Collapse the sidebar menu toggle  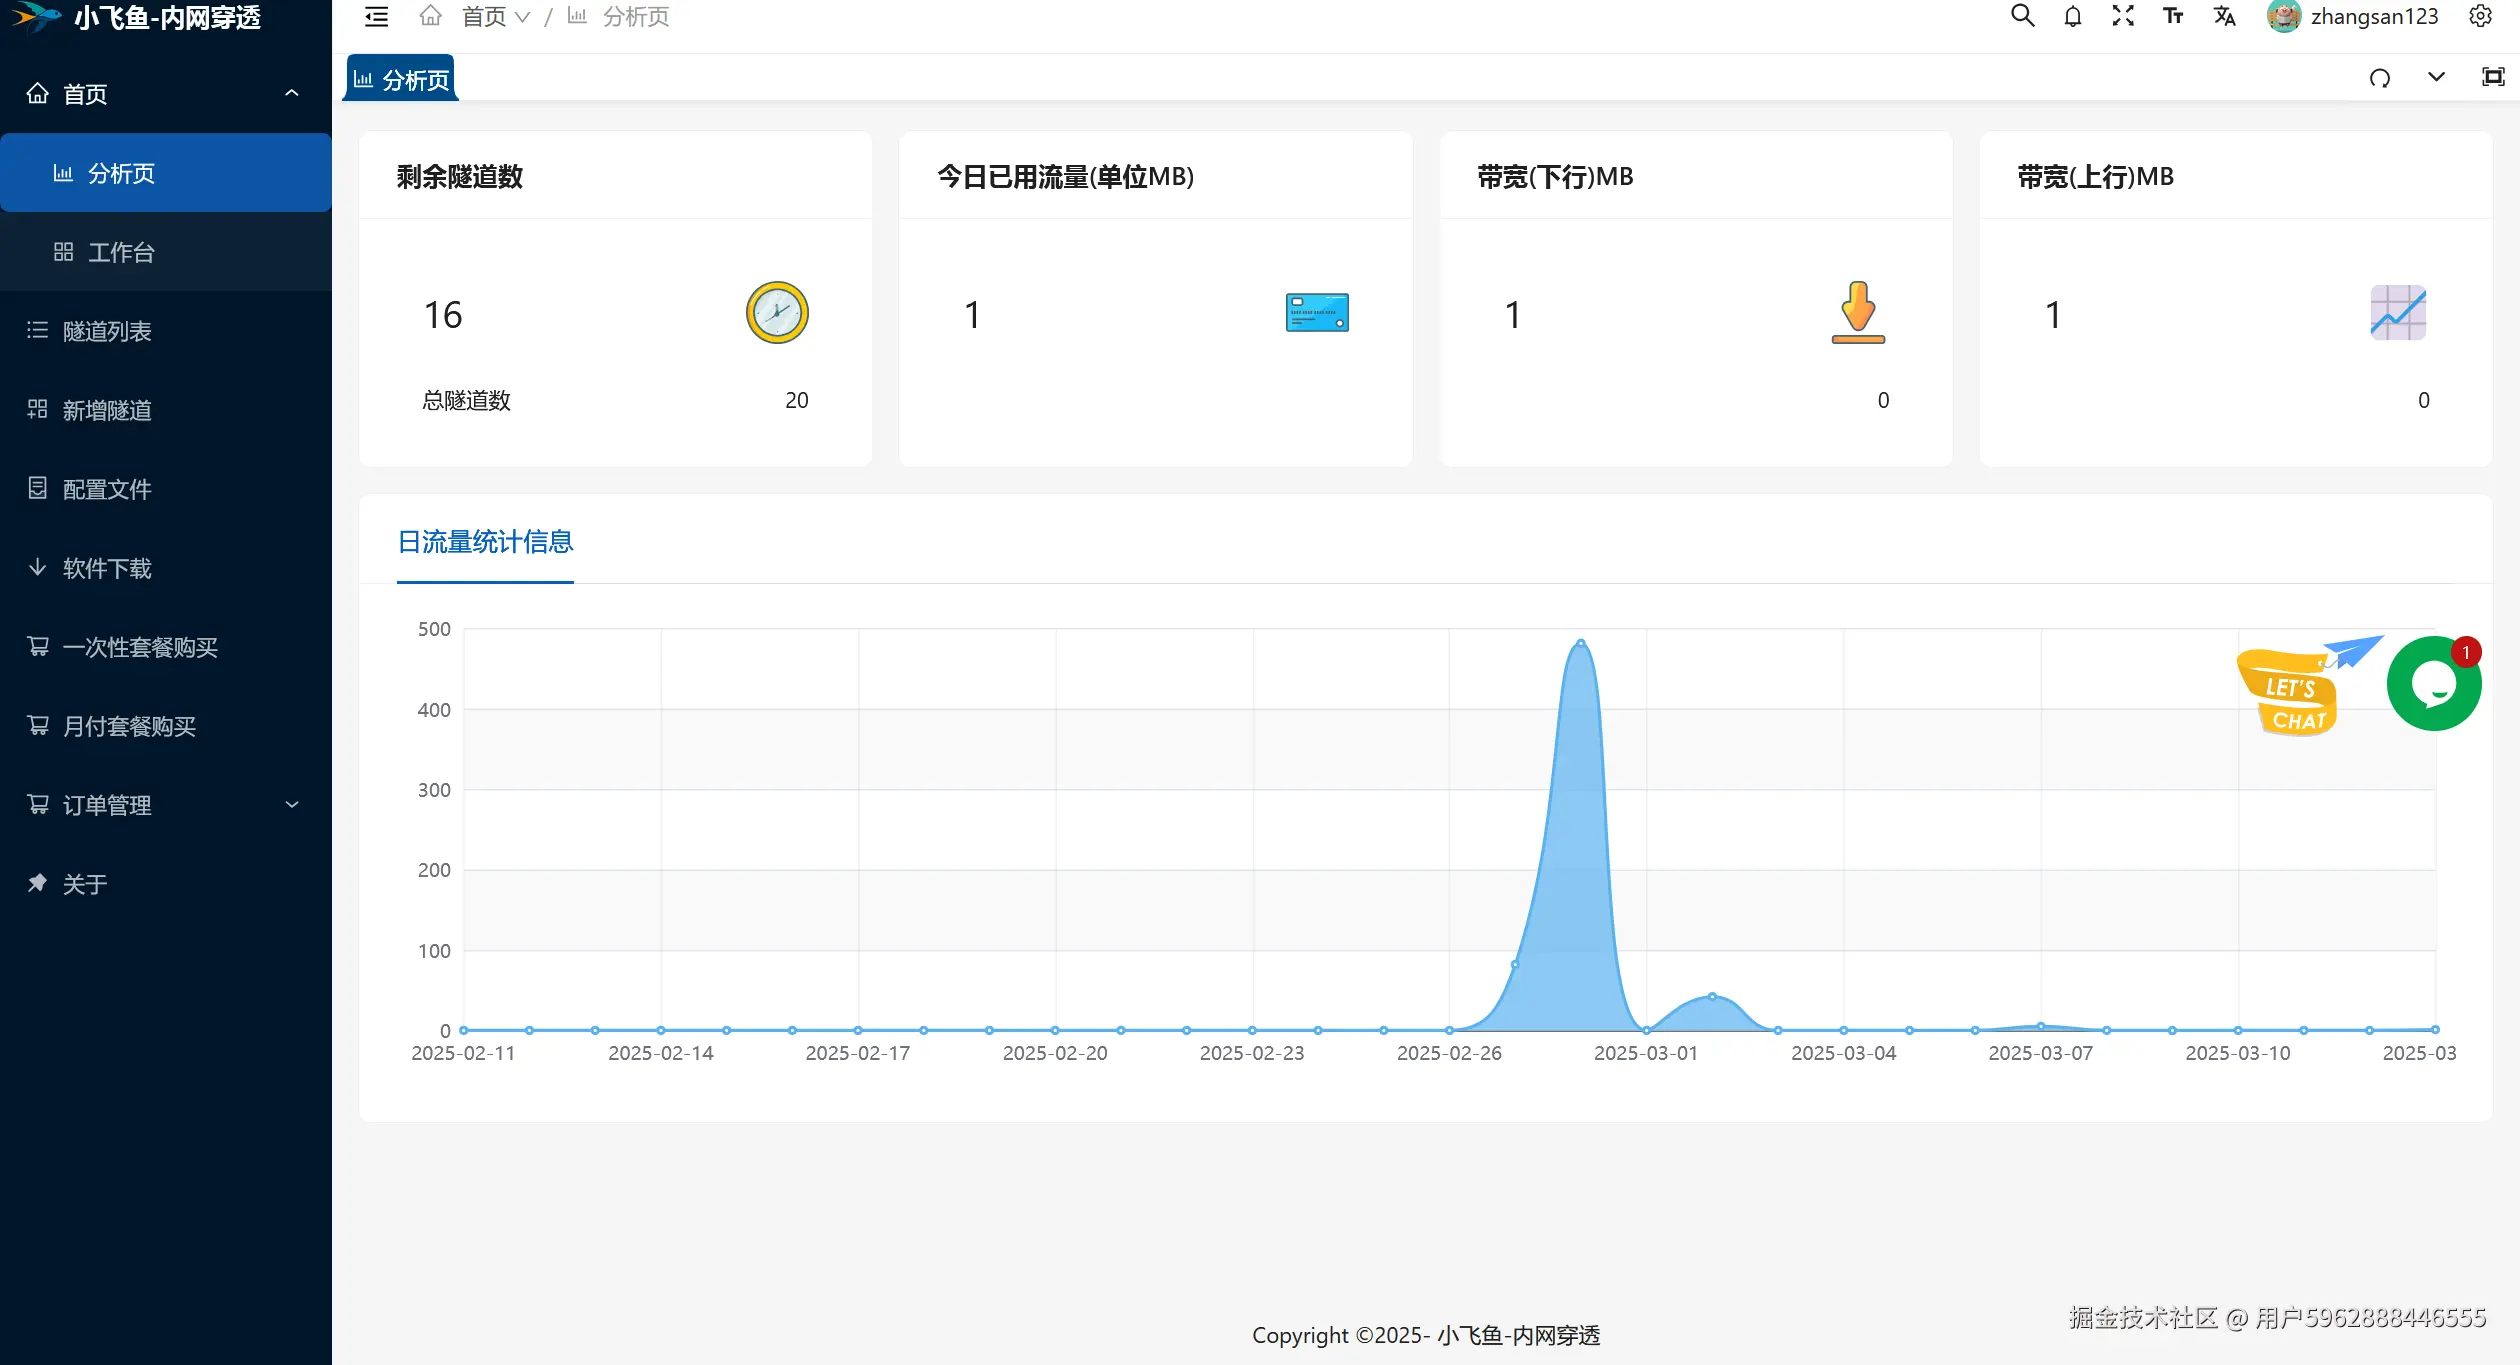click(376, 16)
